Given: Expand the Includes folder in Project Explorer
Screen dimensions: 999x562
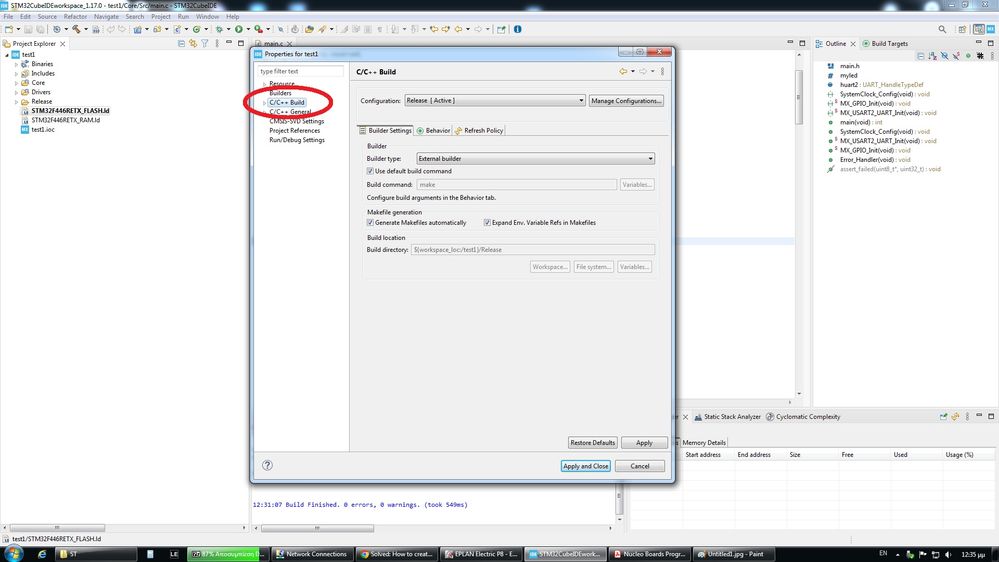Looking at the screenshot, I should coord(17,74).
